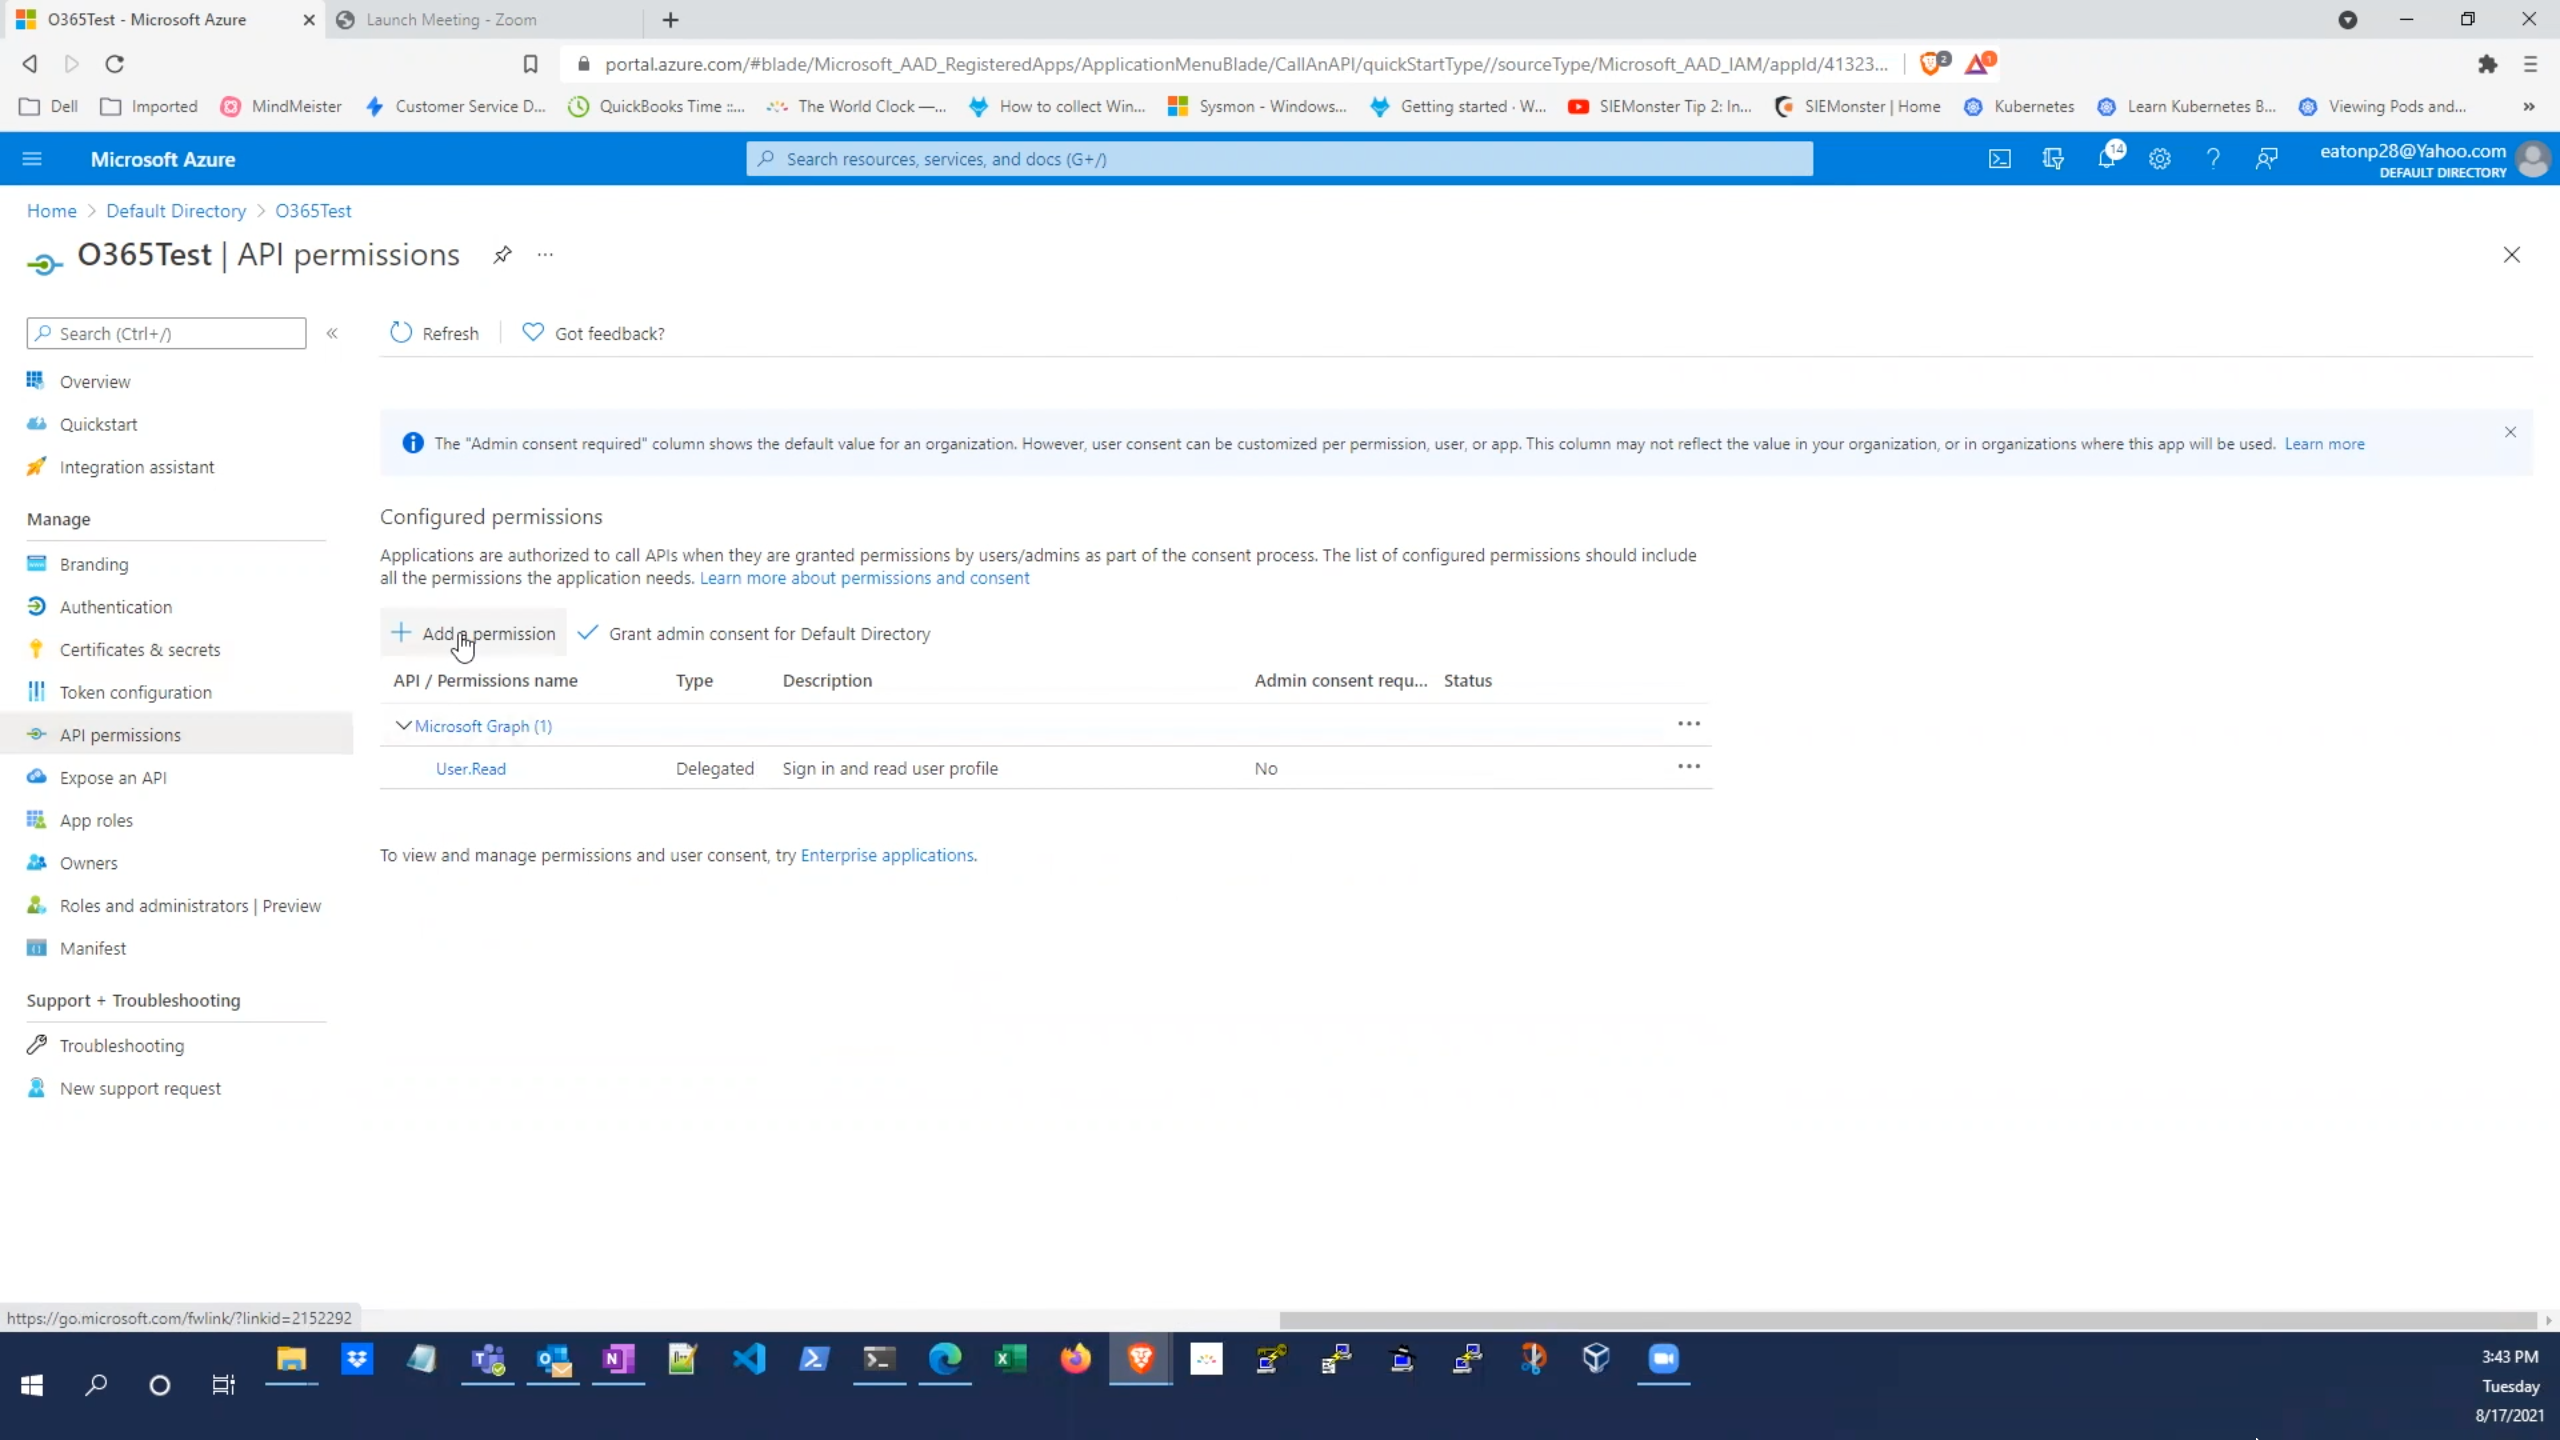Open Excel from the taskbar

click(1010, 1359)
